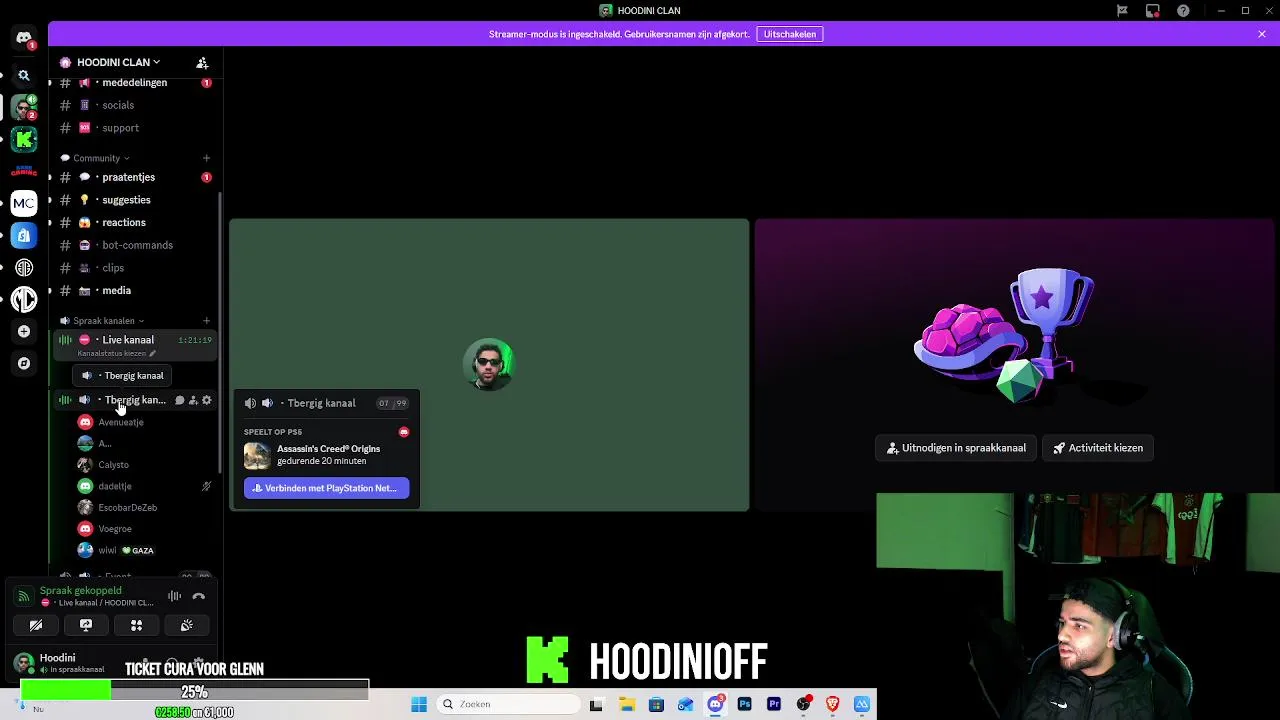Open the mededelingen channel

(135, 82)
